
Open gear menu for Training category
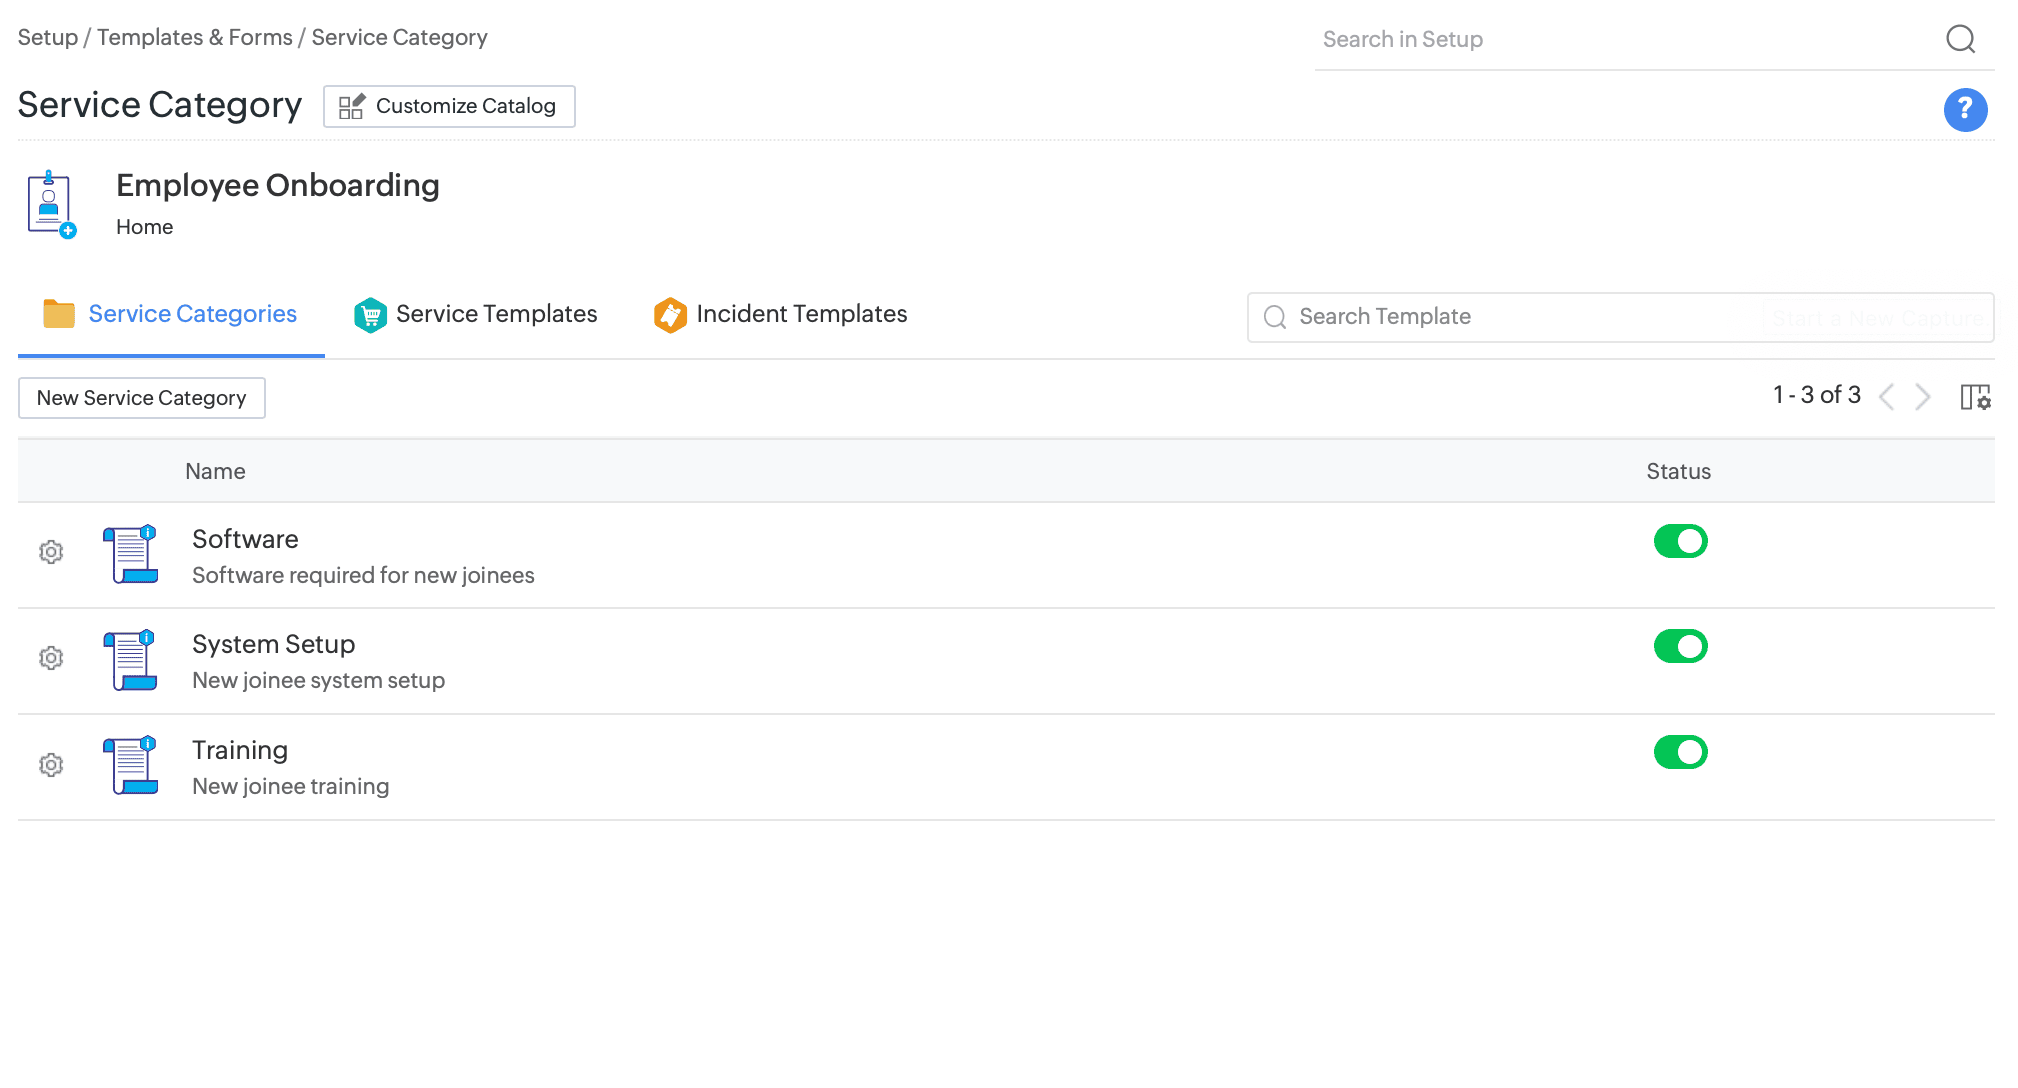(51, 765)
